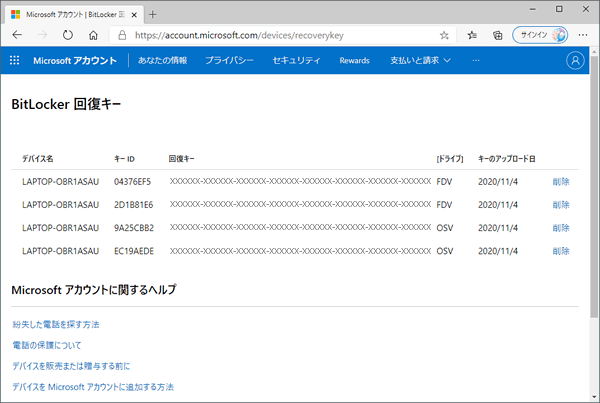Click the key ID EC19AEDE cell

tap(134, 251)
